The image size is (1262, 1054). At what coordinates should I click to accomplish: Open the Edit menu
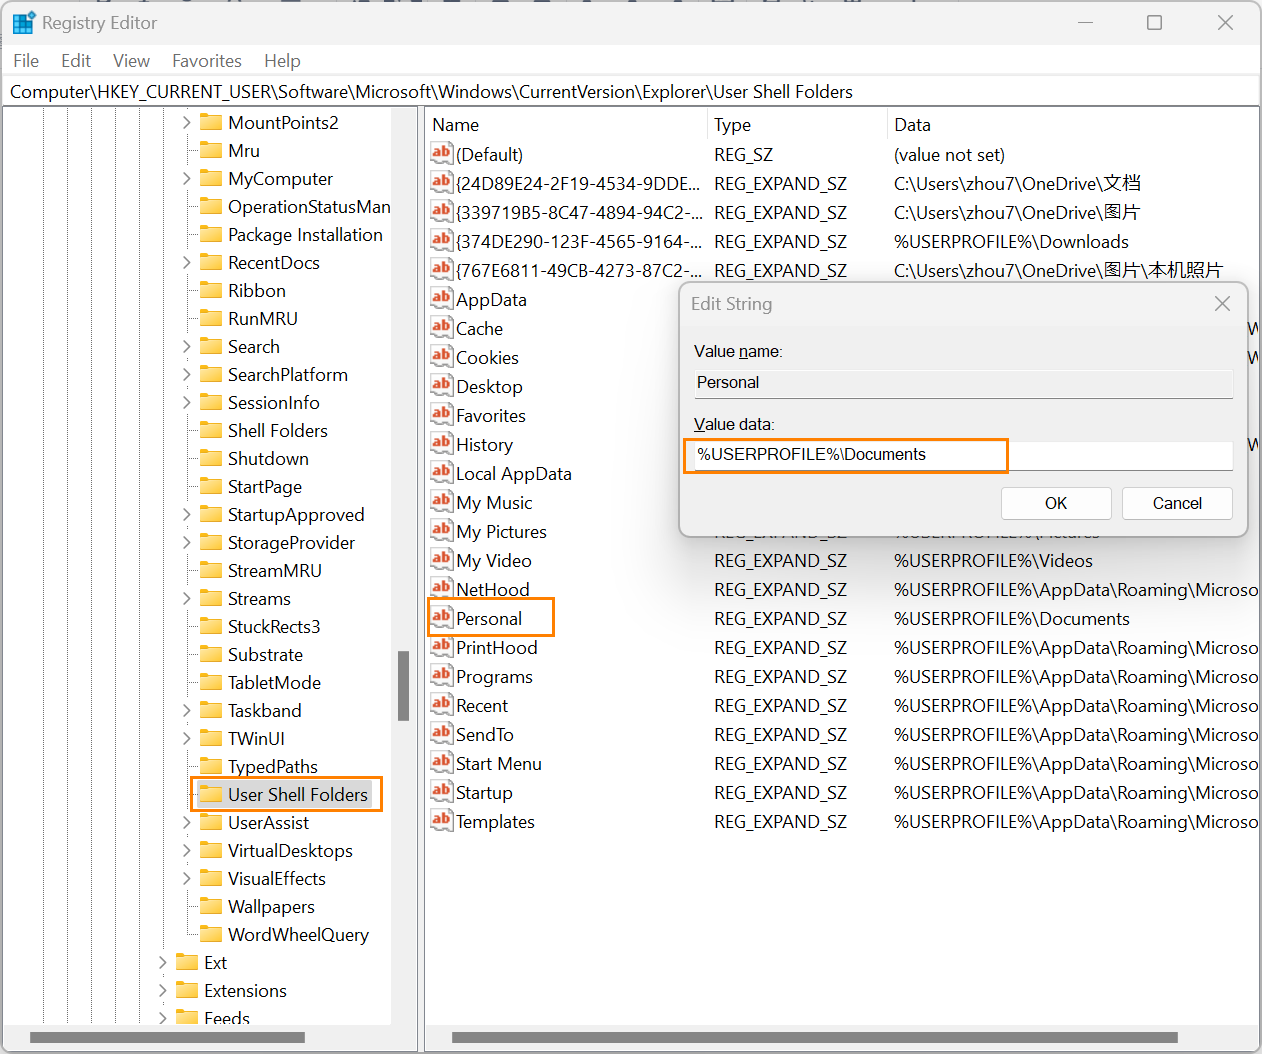tap(76, 61)
